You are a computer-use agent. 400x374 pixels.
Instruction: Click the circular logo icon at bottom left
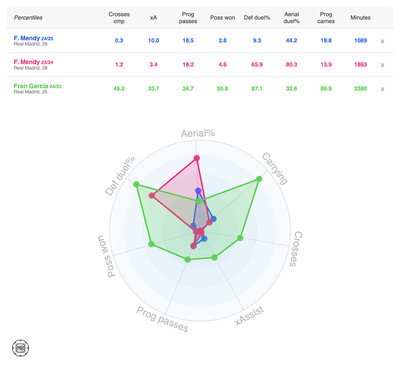pos(21,348)
